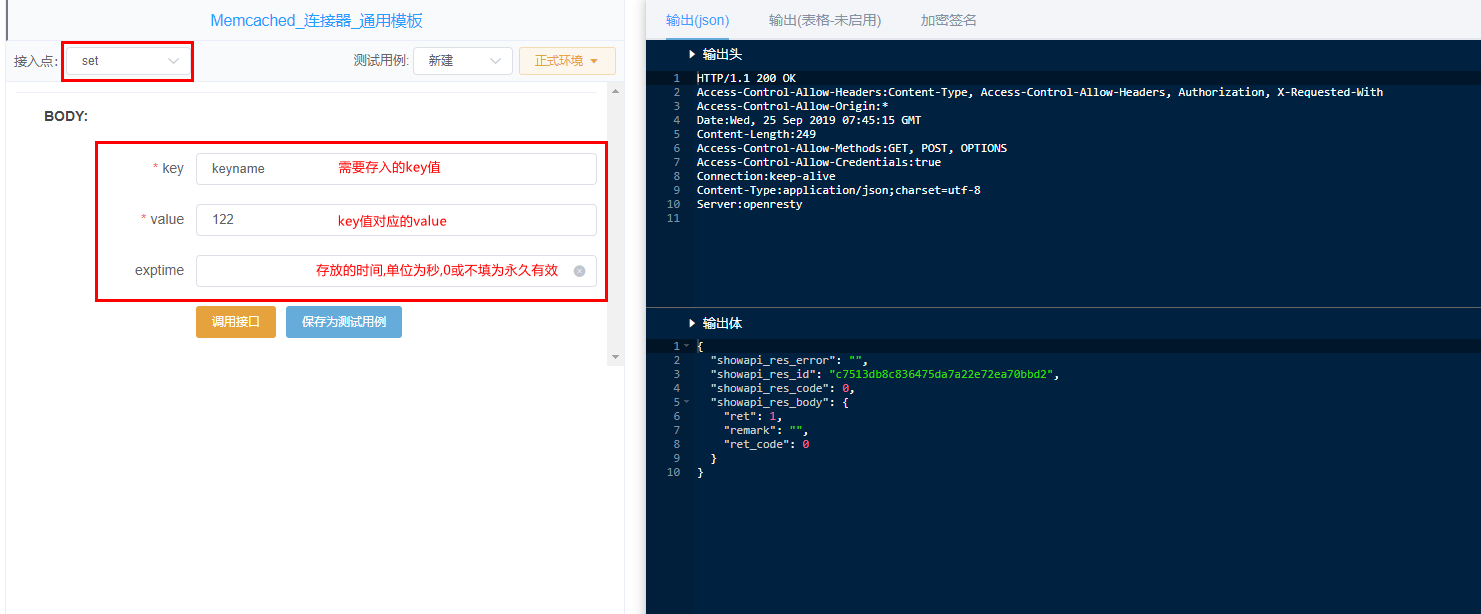
Task: Clear the exptime field with the x icon
Action: (x=579, y=271)
